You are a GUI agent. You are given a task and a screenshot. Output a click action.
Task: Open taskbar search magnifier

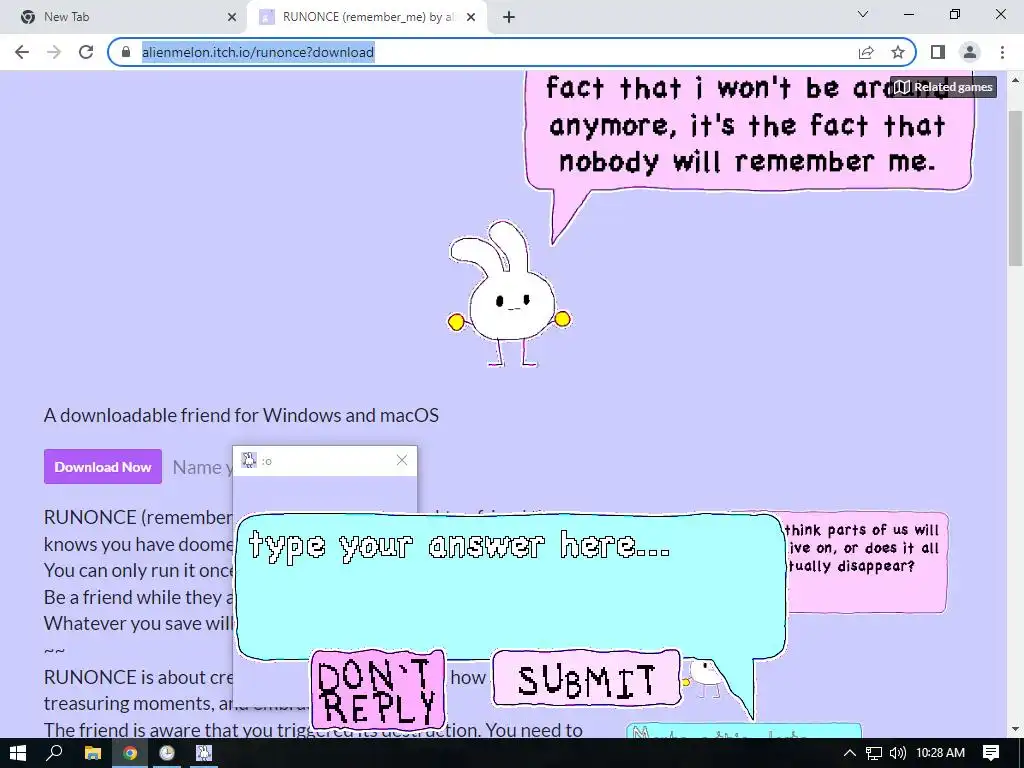click(x=55, y=753)
